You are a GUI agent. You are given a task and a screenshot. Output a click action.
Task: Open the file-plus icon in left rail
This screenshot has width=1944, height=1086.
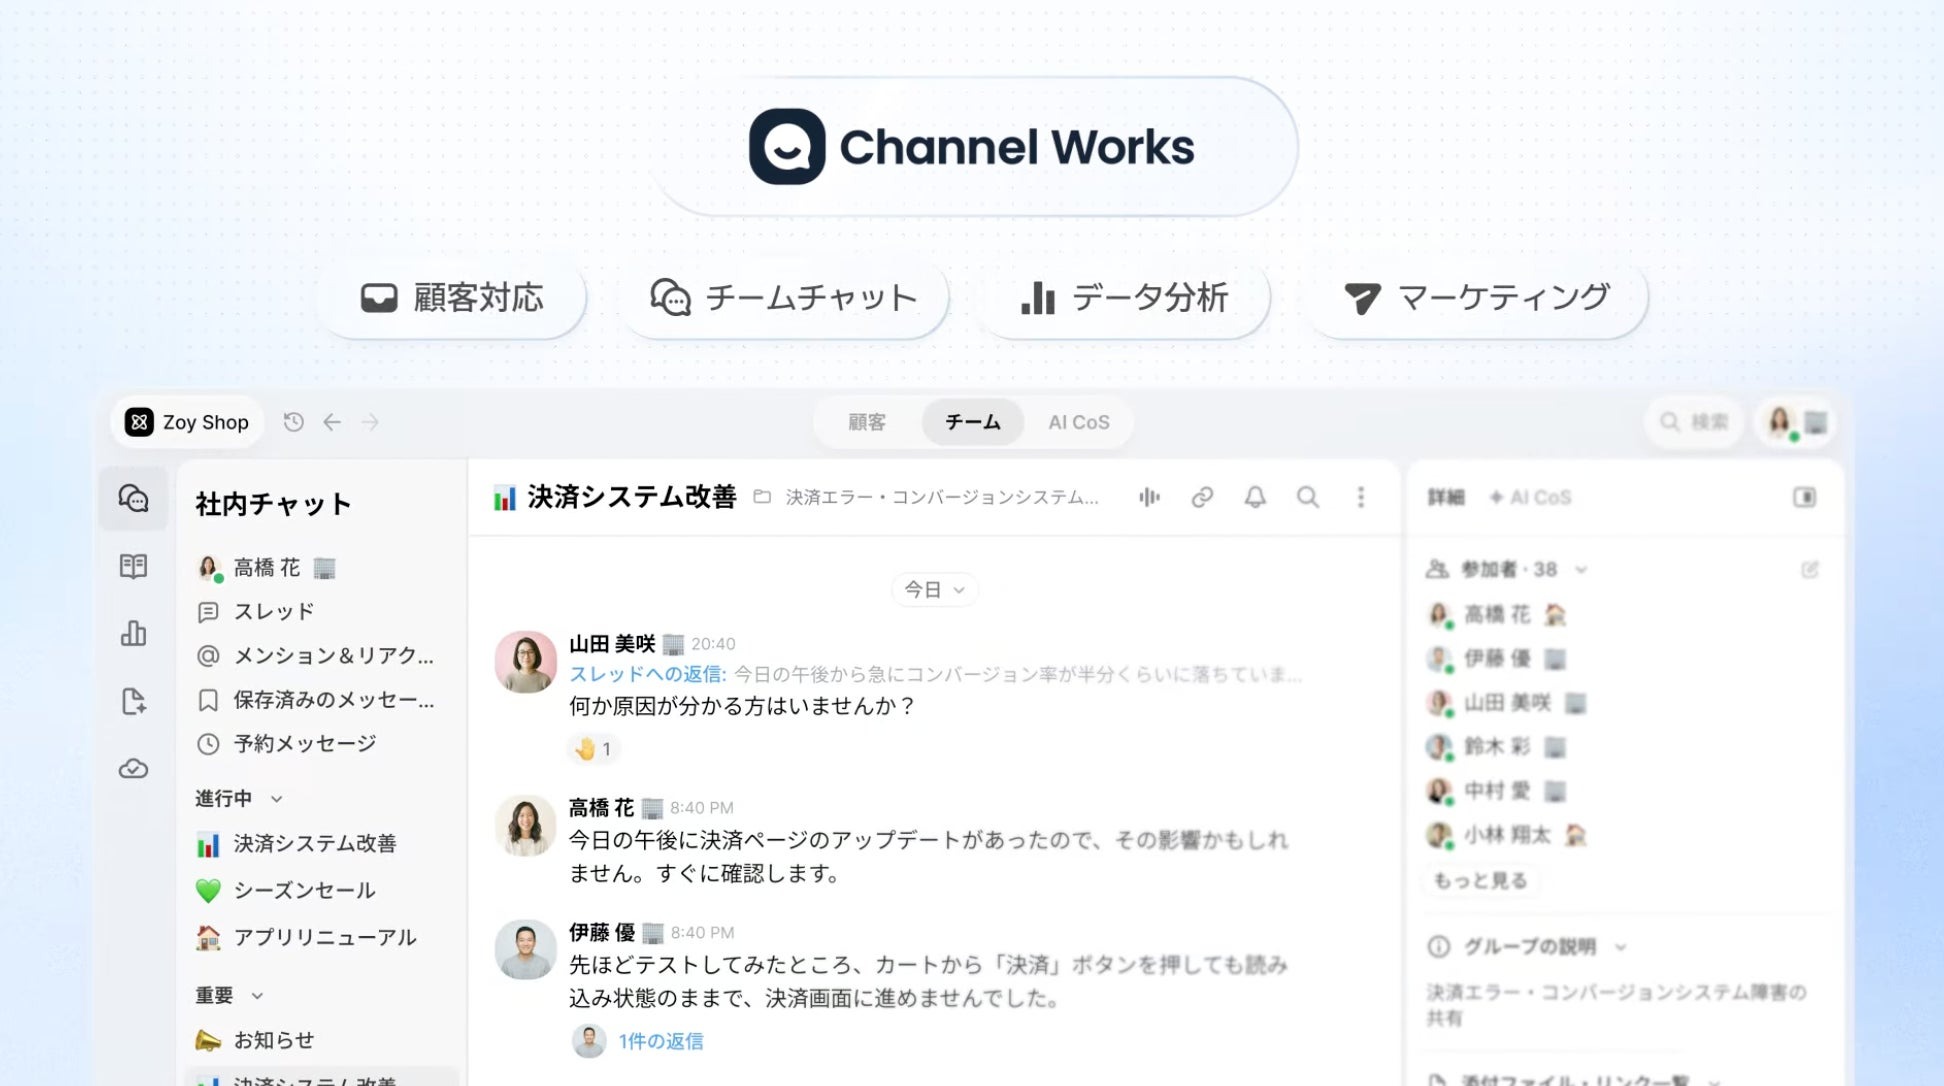click(x=133, y=701)
